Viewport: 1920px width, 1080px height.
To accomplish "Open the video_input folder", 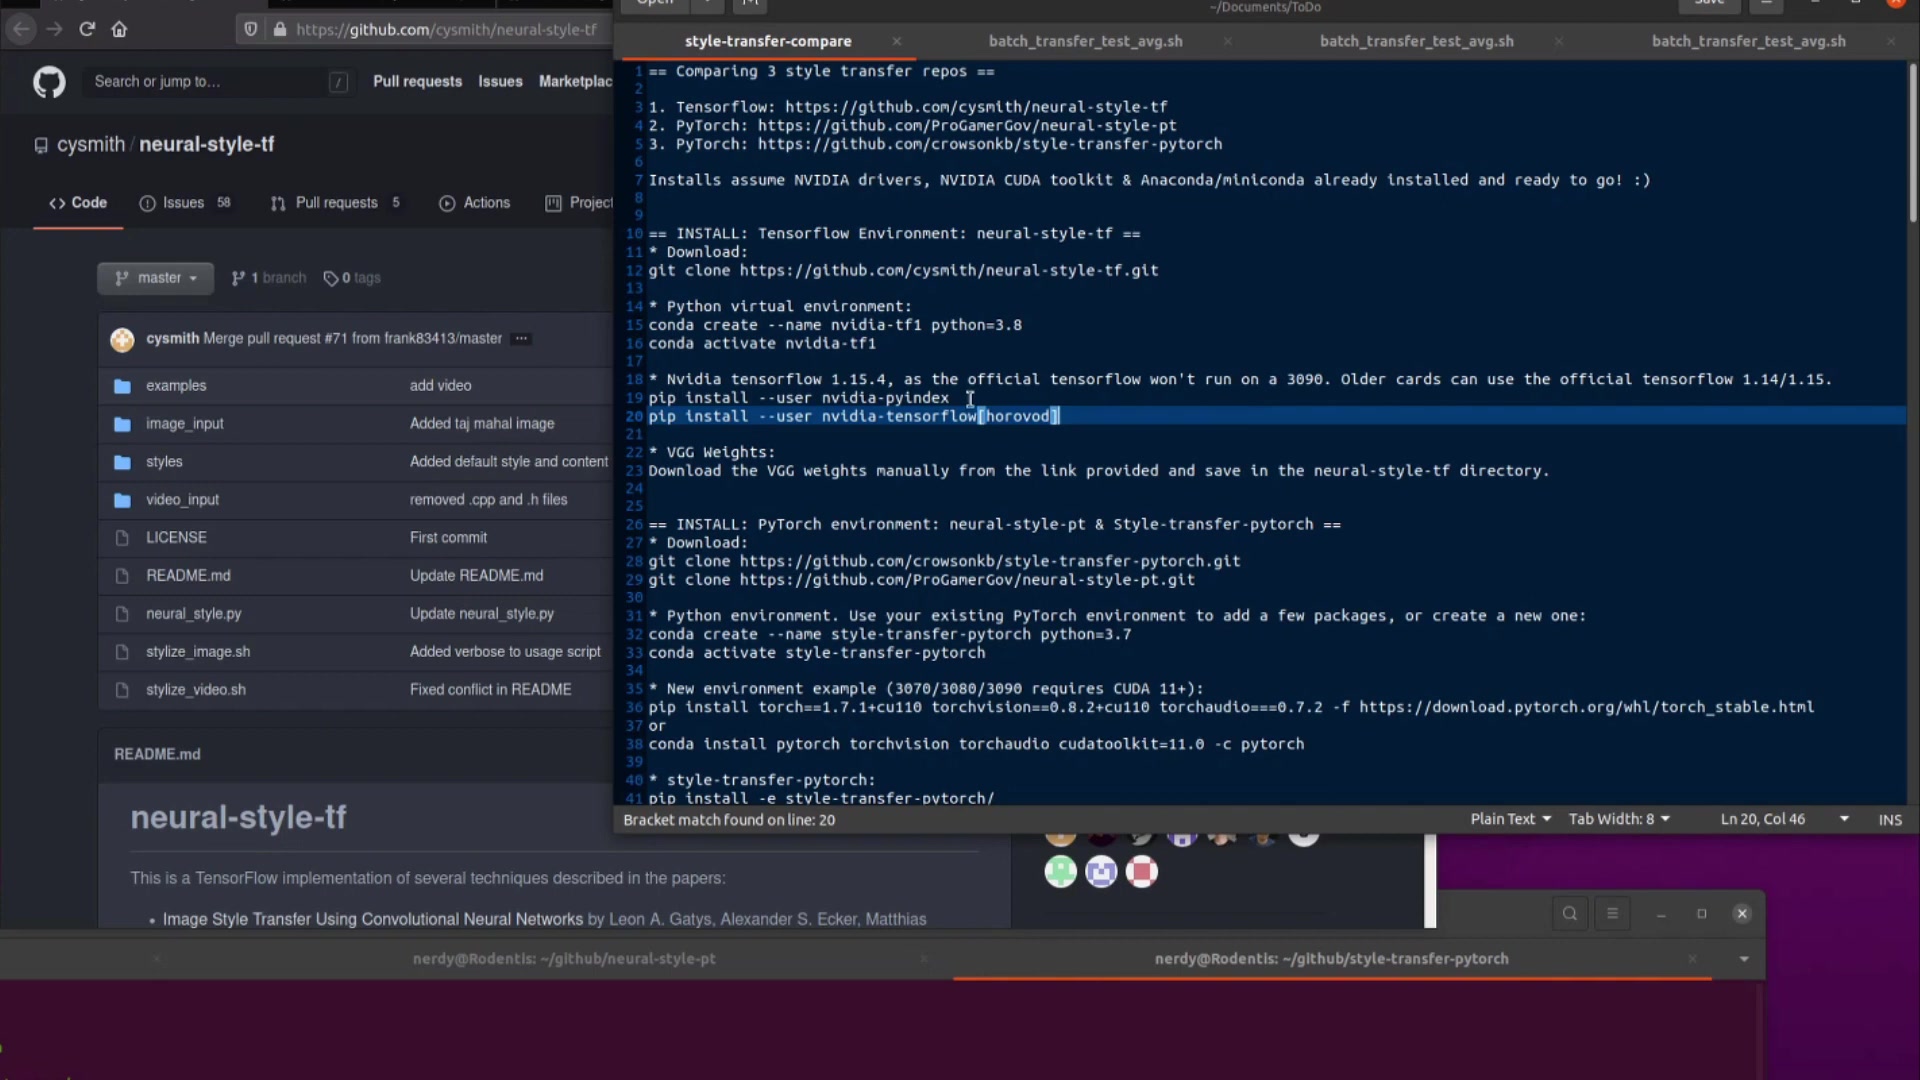I will point(182,500).
